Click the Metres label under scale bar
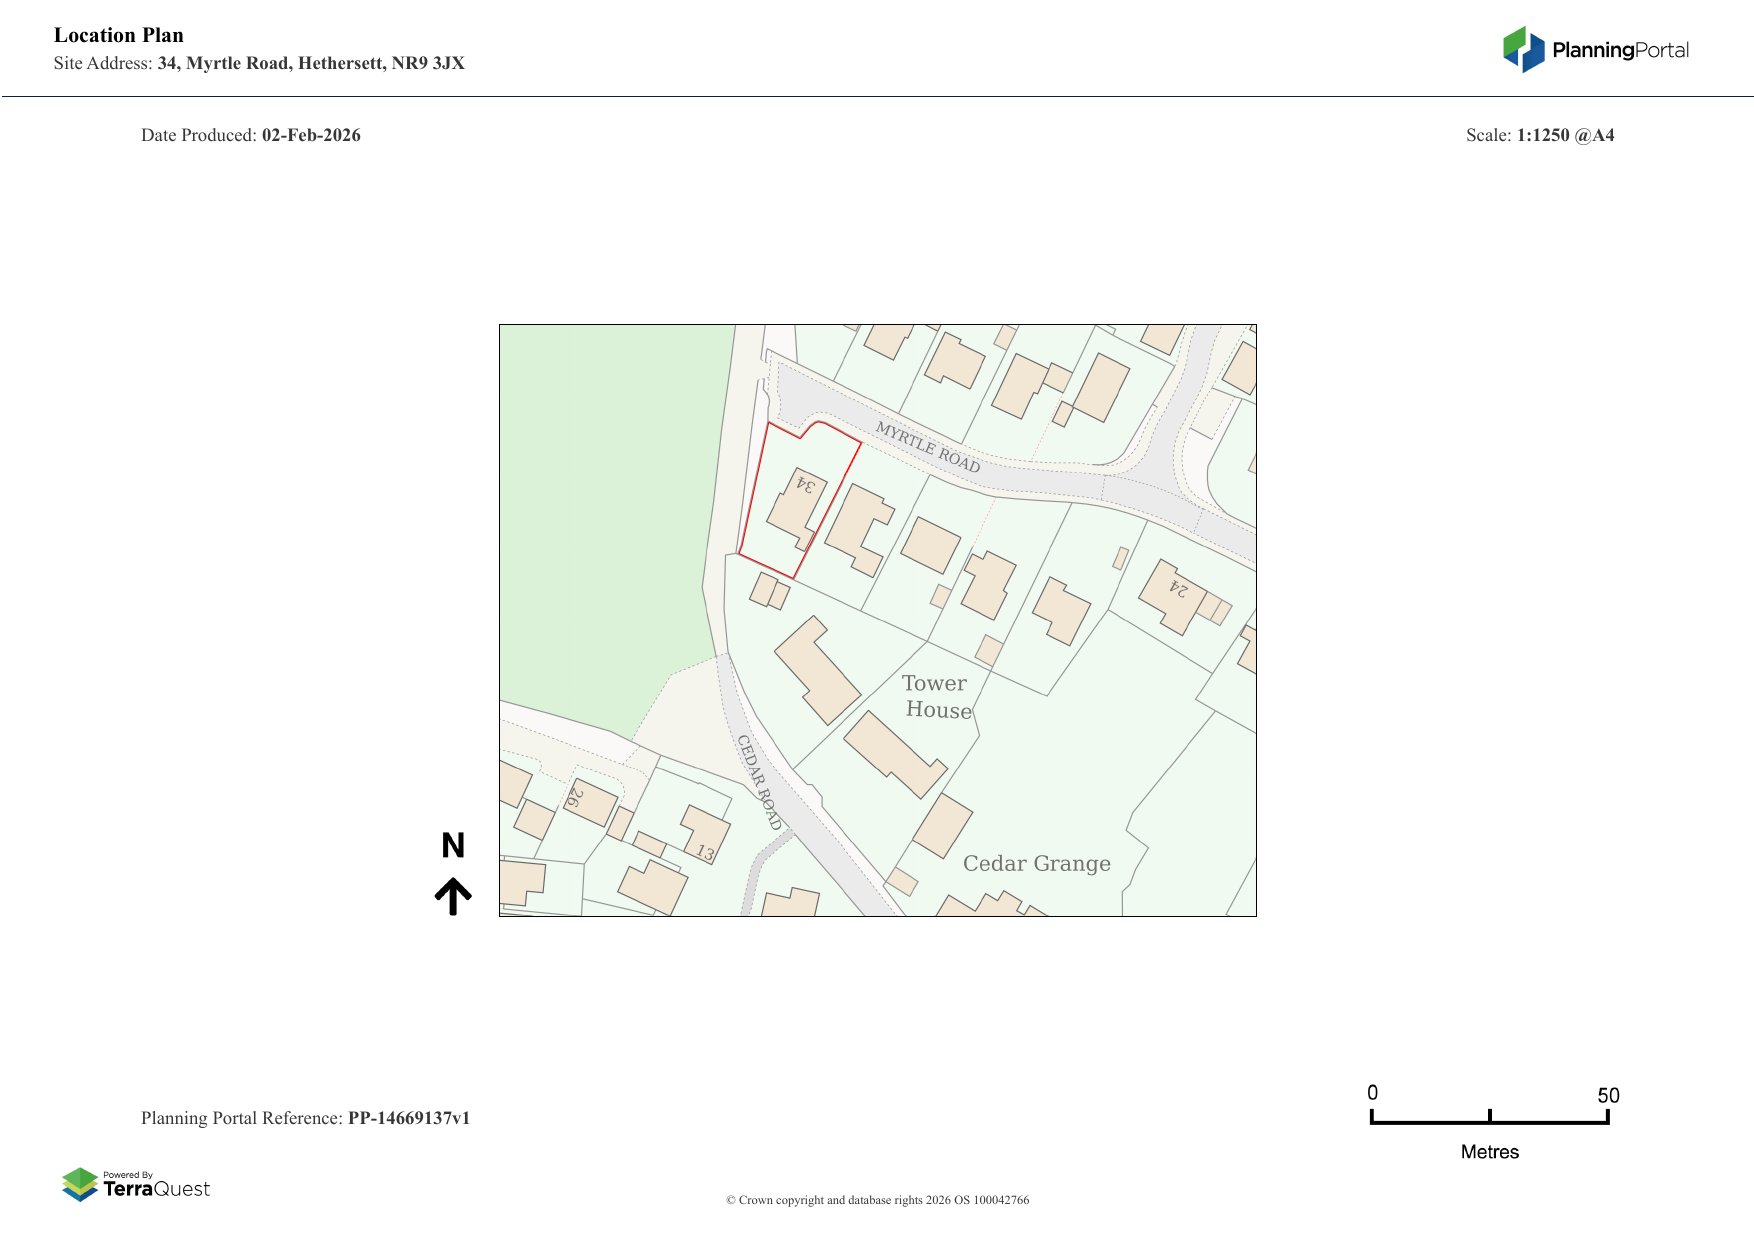Image resolution: width=1754 pixels, height=1241 pixels. point(1489,1152)
